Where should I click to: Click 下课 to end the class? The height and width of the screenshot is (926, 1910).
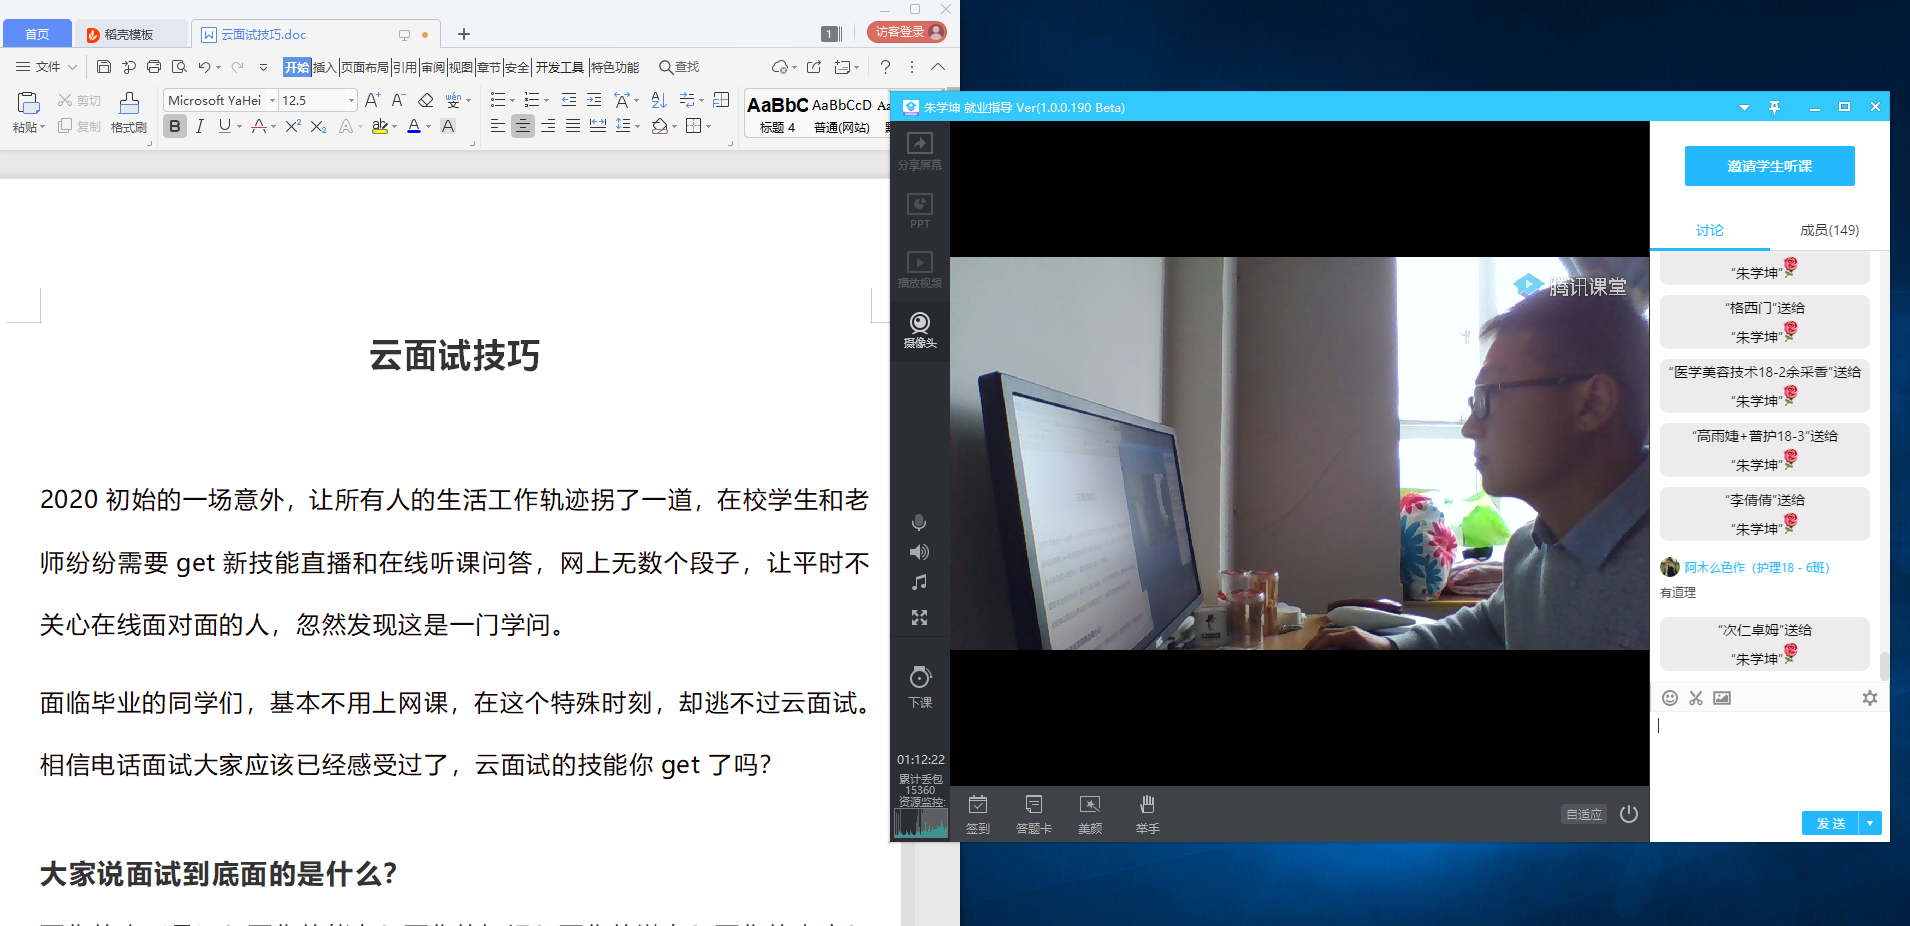[x=920, y=686]
